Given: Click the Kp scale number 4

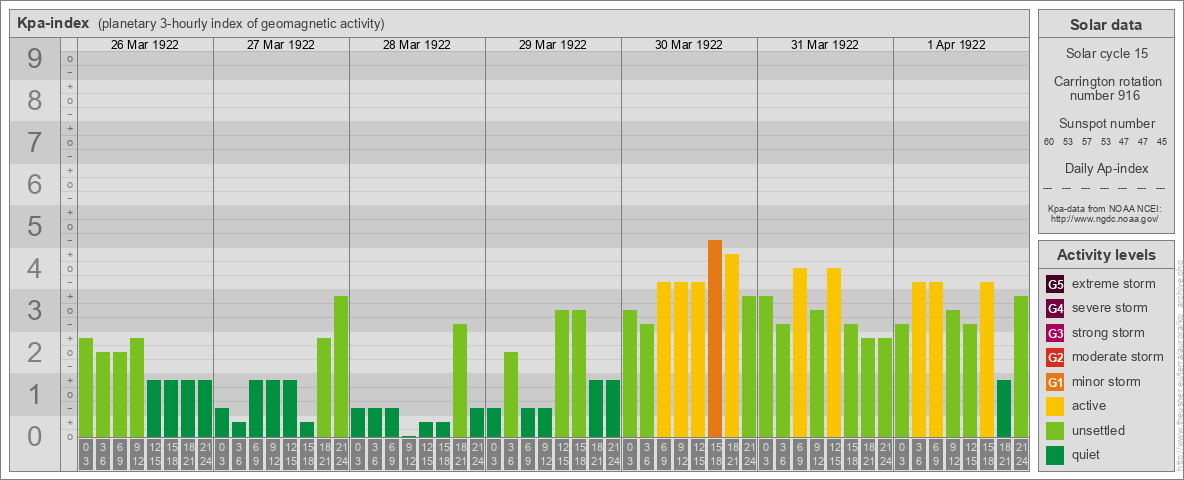Looking at the screenshot, I should (x=35, y=269).
